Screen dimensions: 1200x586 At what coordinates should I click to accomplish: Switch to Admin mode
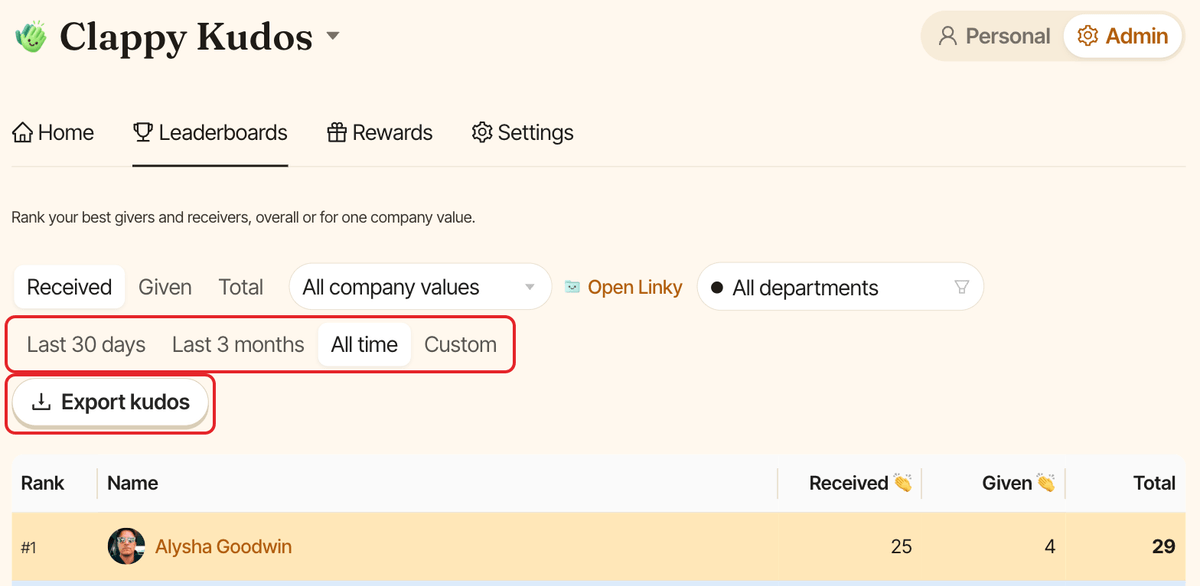[1122, 36]
